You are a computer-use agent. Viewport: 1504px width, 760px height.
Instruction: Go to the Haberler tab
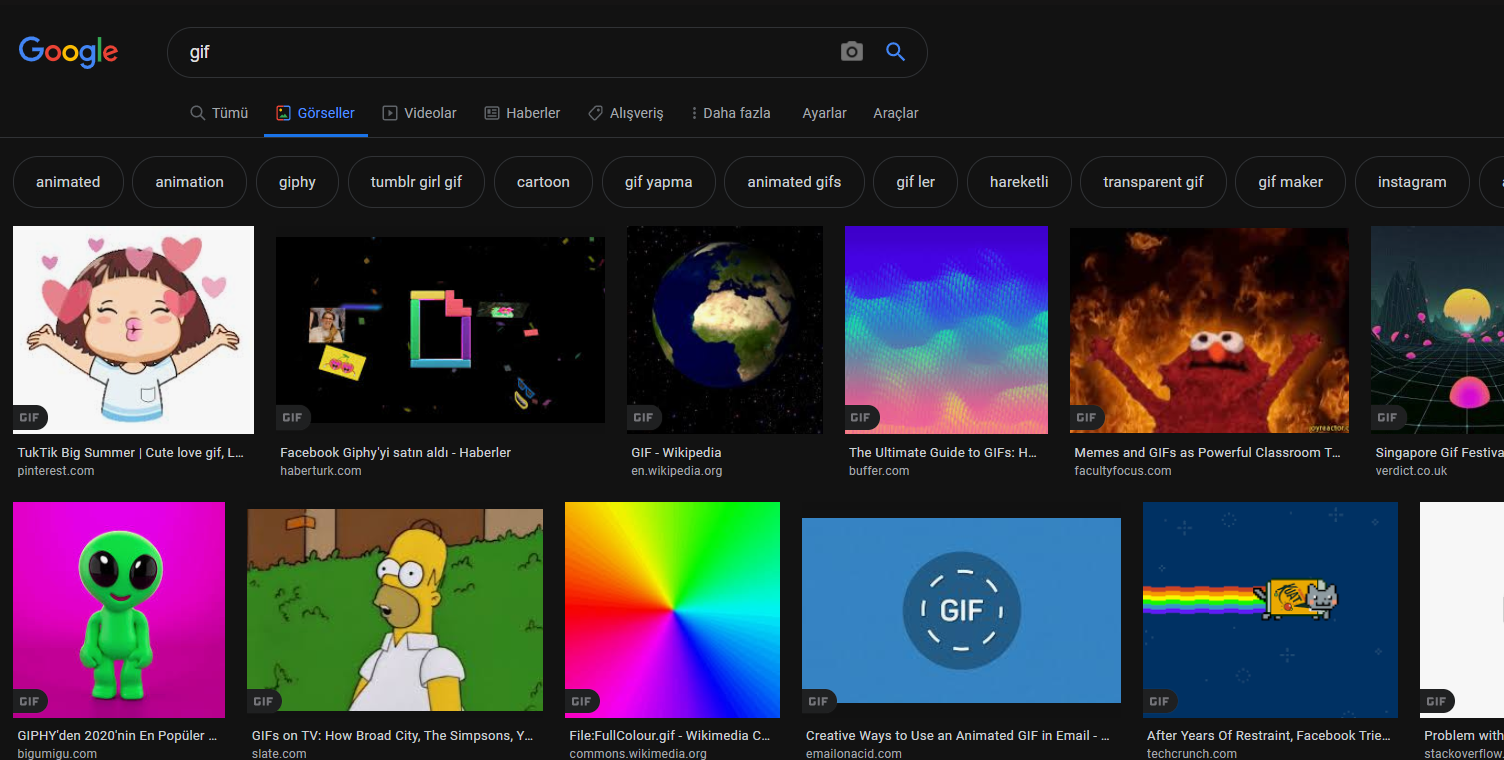tap(522, 113)
